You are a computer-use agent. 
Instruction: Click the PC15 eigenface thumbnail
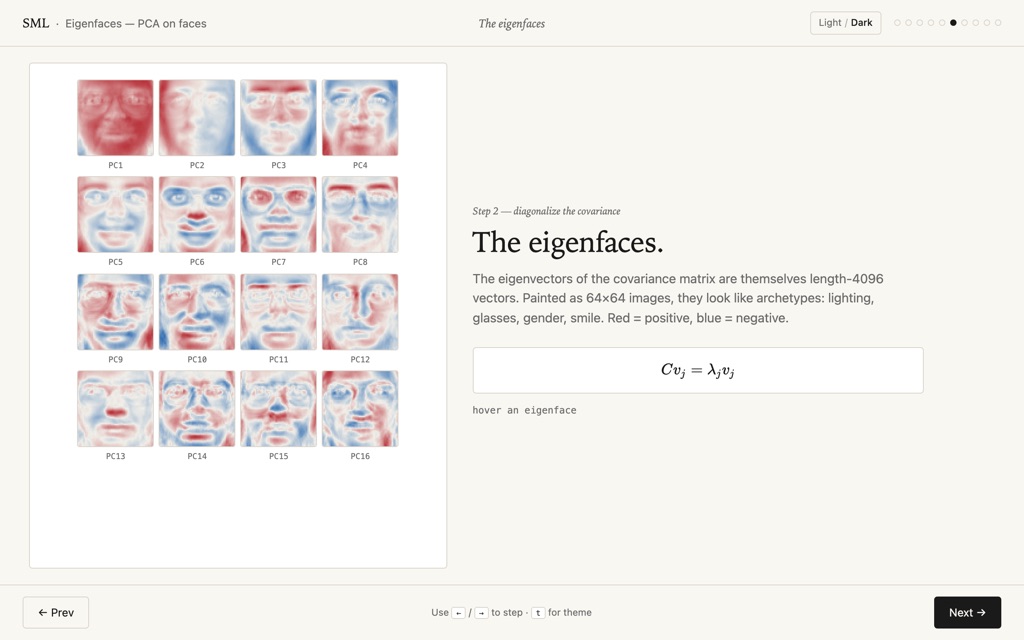click(278, 409)
